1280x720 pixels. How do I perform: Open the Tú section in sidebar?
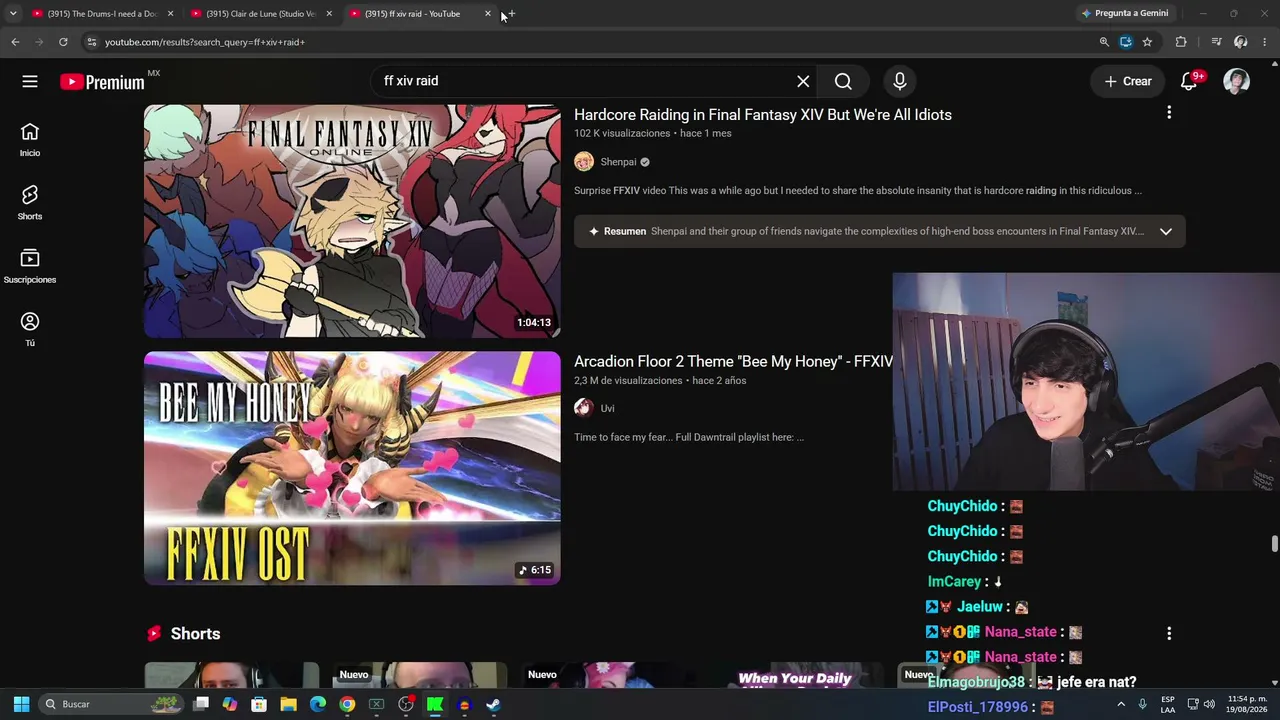click(30, 329)
